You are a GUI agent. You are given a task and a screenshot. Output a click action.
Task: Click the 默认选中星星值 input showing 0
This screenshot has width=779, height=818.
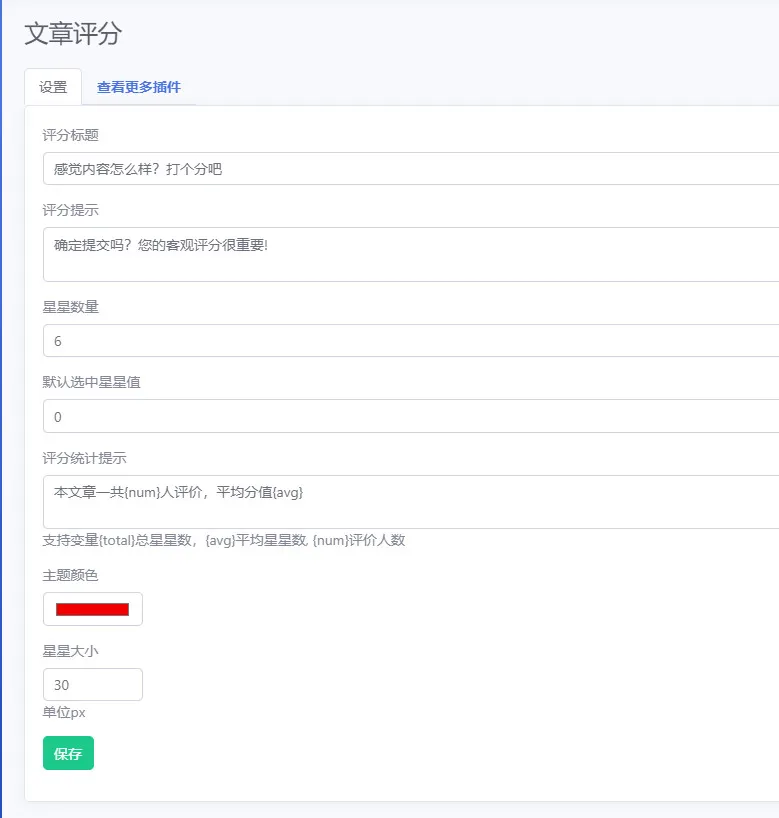(411, 416)
